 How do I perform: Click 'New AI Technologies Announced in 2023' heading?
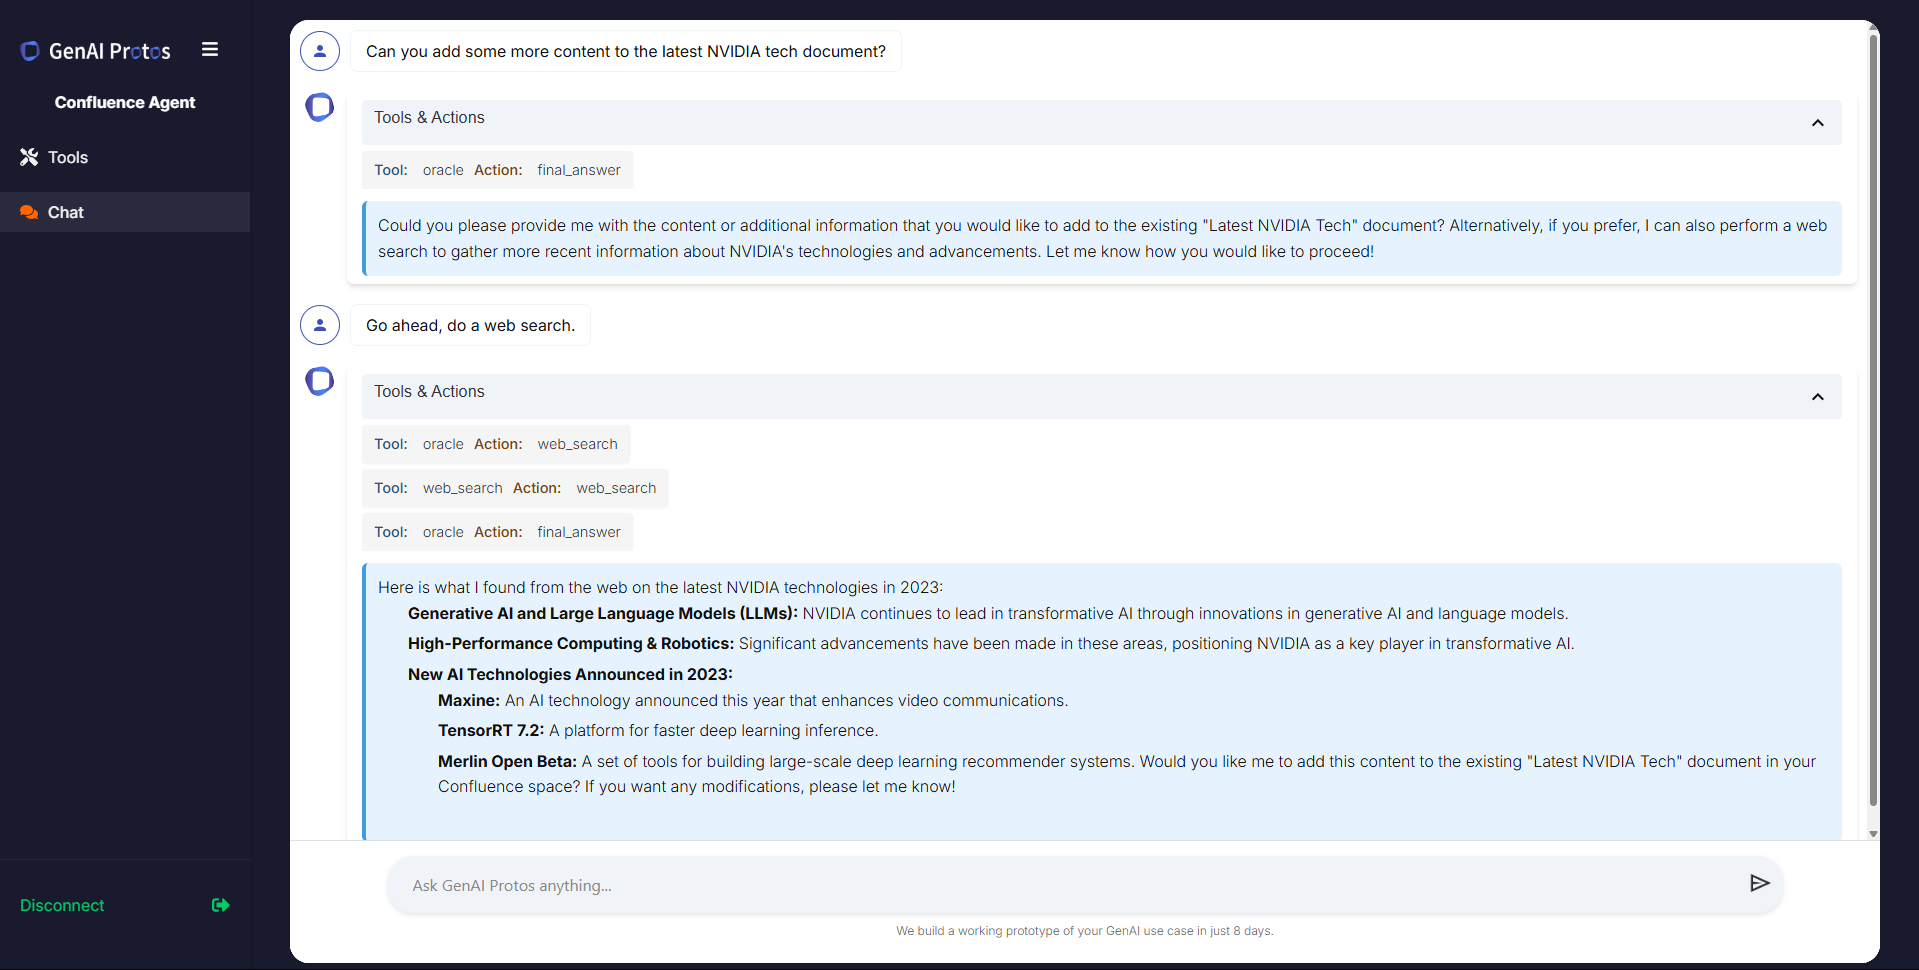pos(570,674)
